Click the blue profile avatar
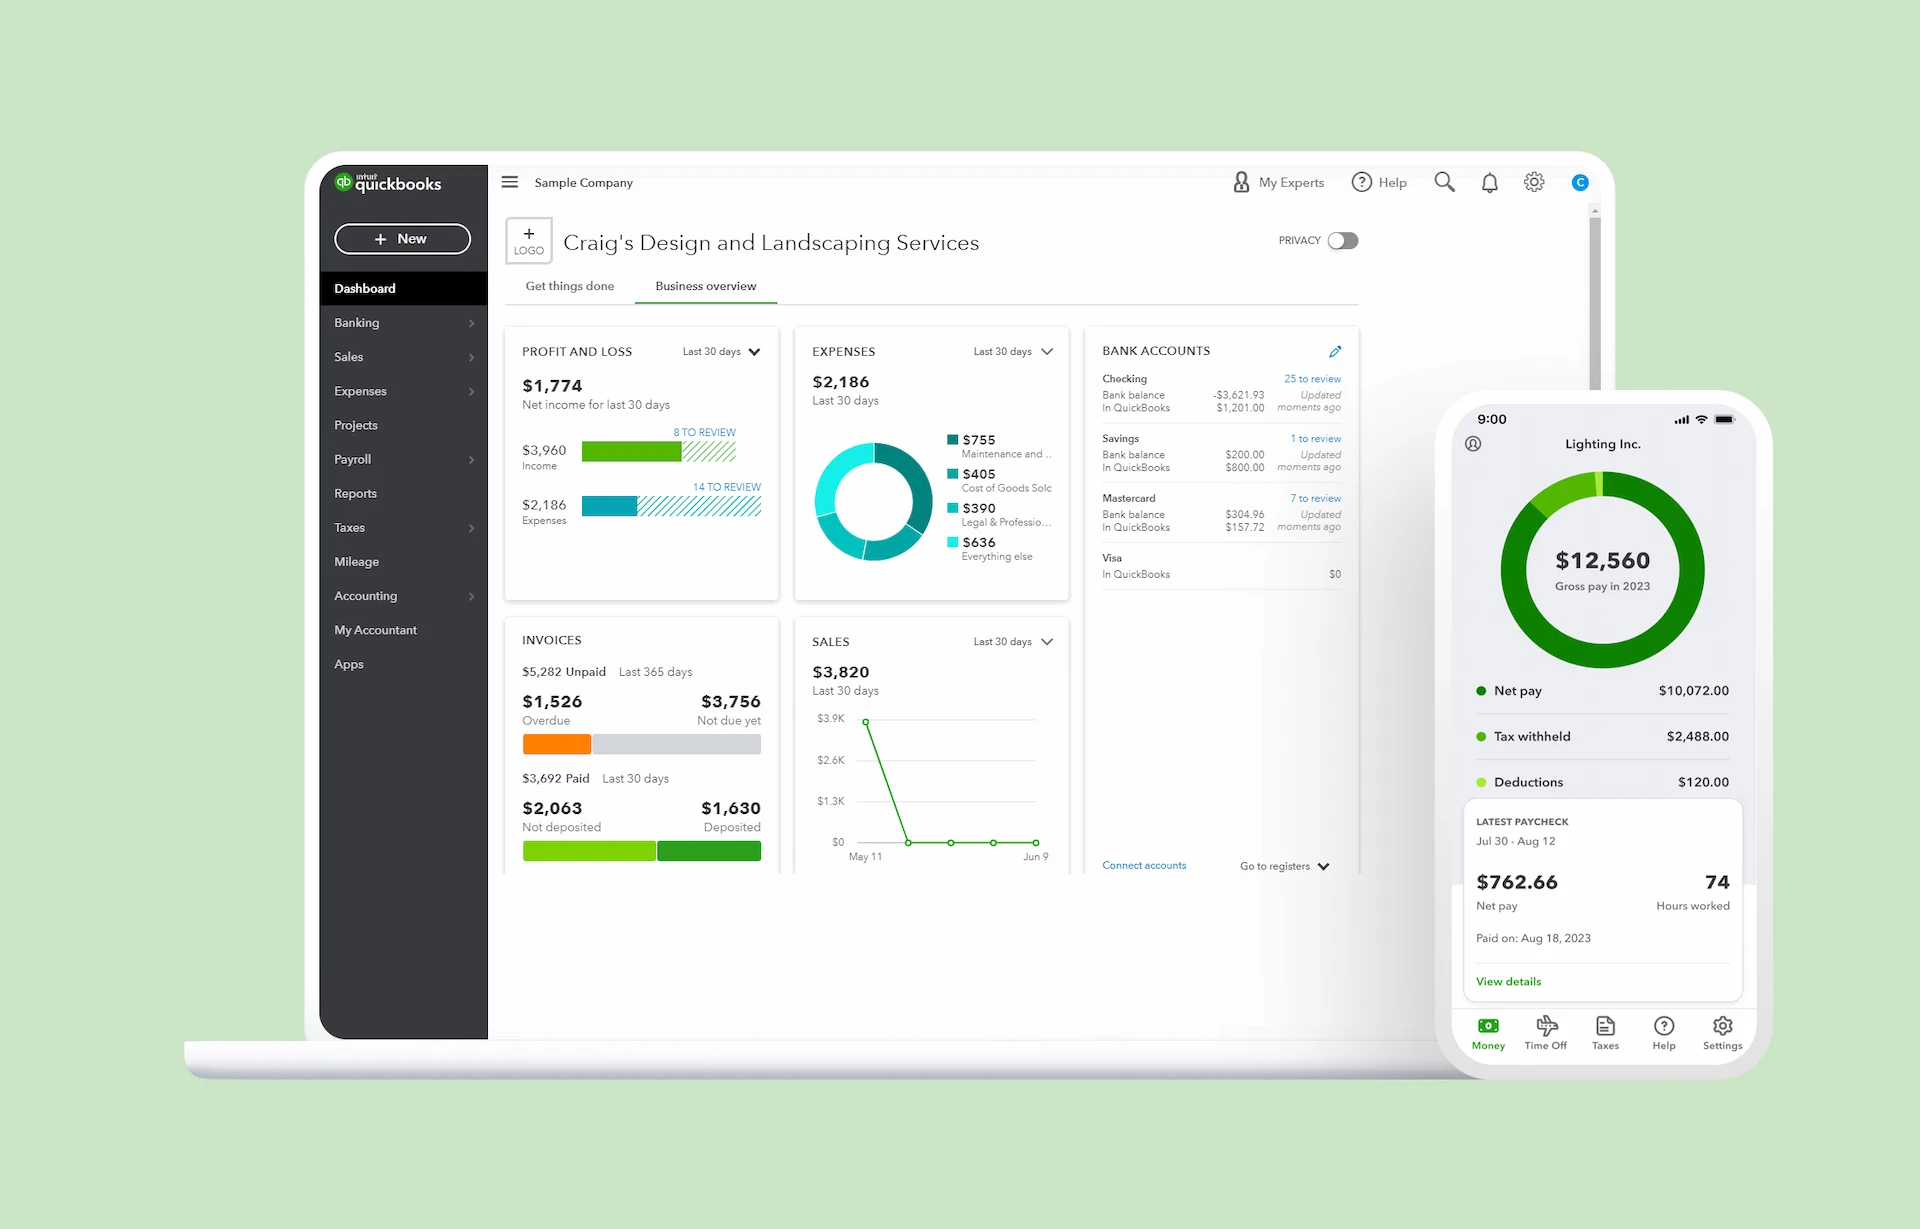Image resolution: width=1920 pixels, height=1229 pixels. [1580, 182]
